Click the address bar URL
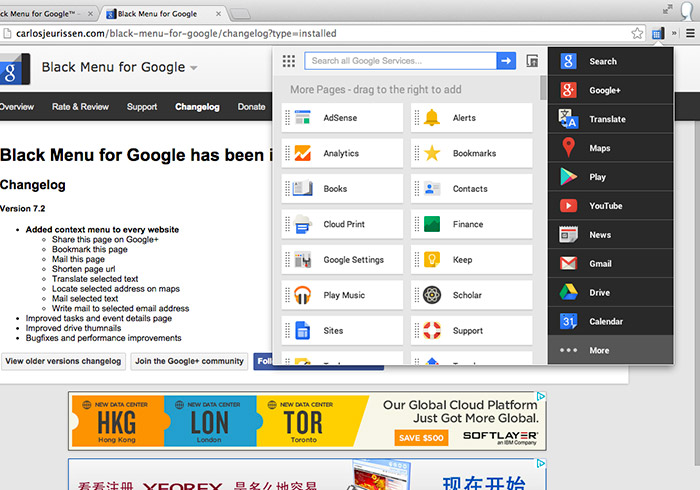Viewport: 700px width, 490px height. pyautogui.click(x=176, y=33)
